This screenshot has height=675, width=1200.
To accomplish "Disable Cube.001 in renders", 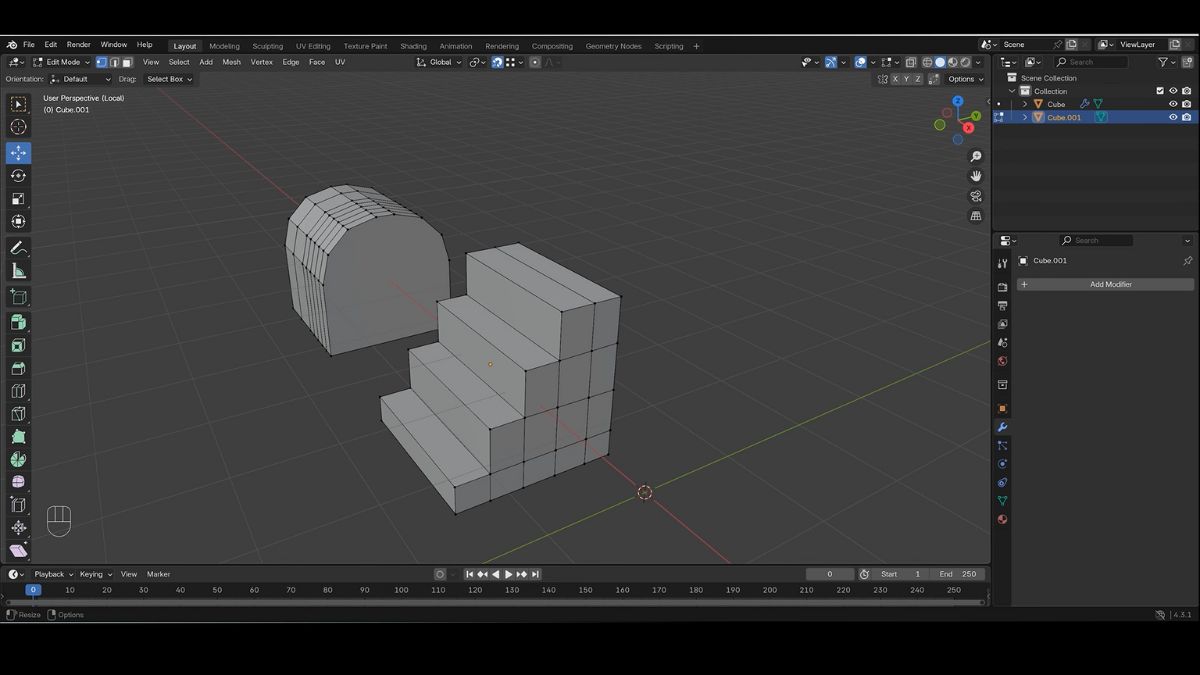I will coord(1186,117).
